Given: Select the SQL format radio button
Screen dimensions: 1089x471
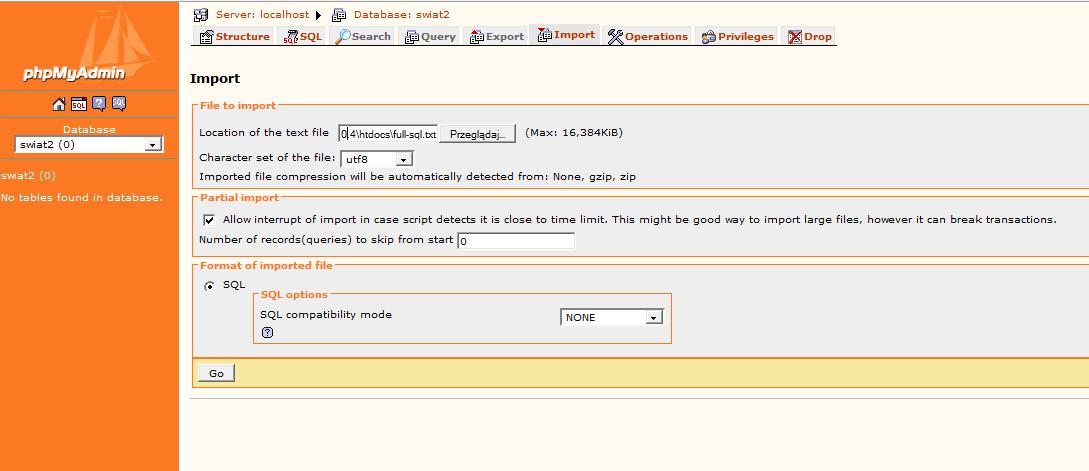Looking at the screenshot, I should point(209,286).
